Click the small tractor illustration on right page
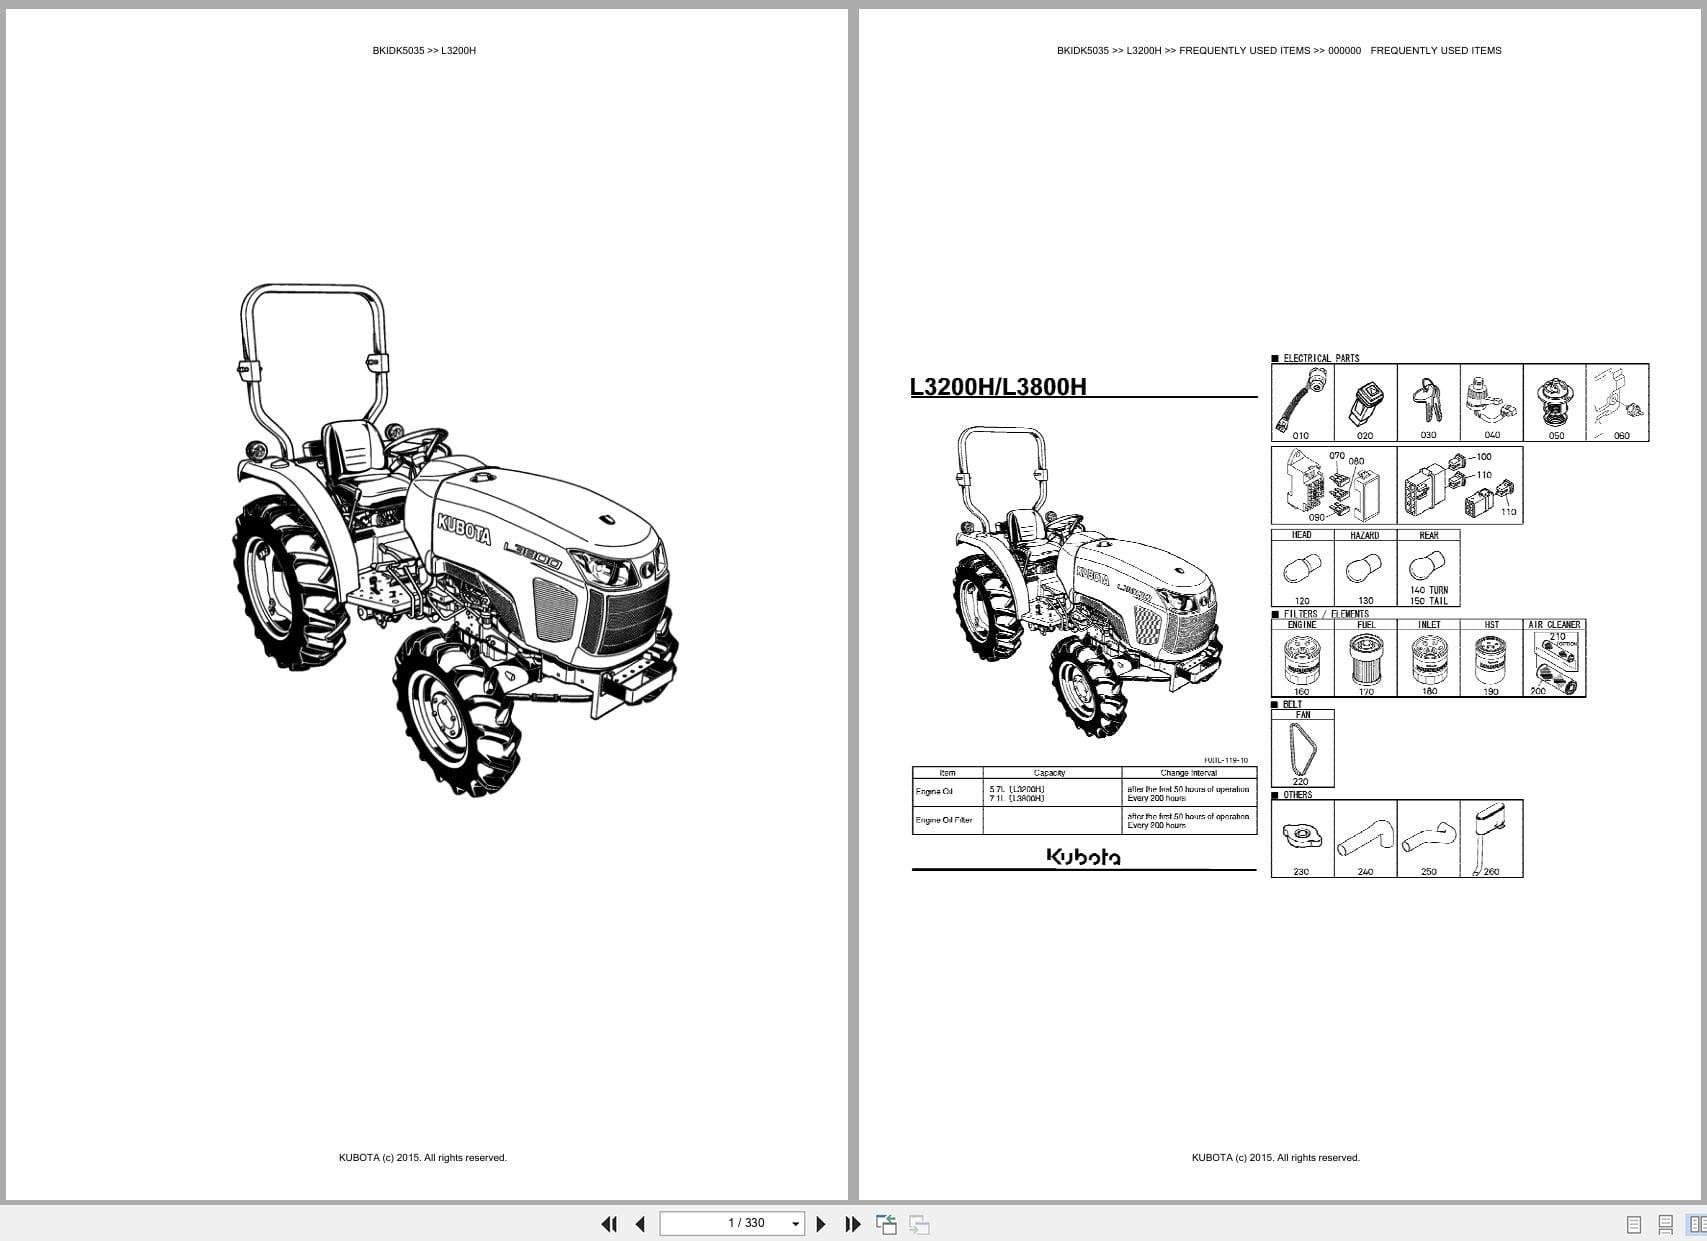The image size is (1707, 1241). coord(1087,582)
